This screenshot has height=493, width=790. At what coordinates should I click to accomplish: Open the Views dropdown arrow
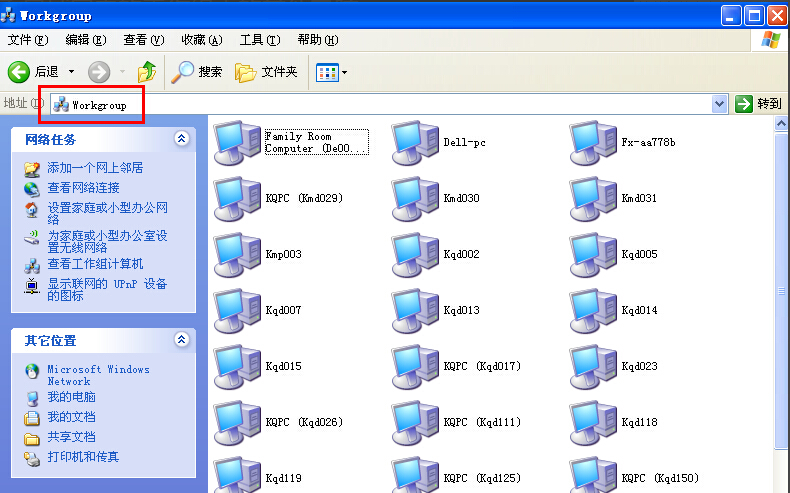pyautogui.click(x=345, y=72)
